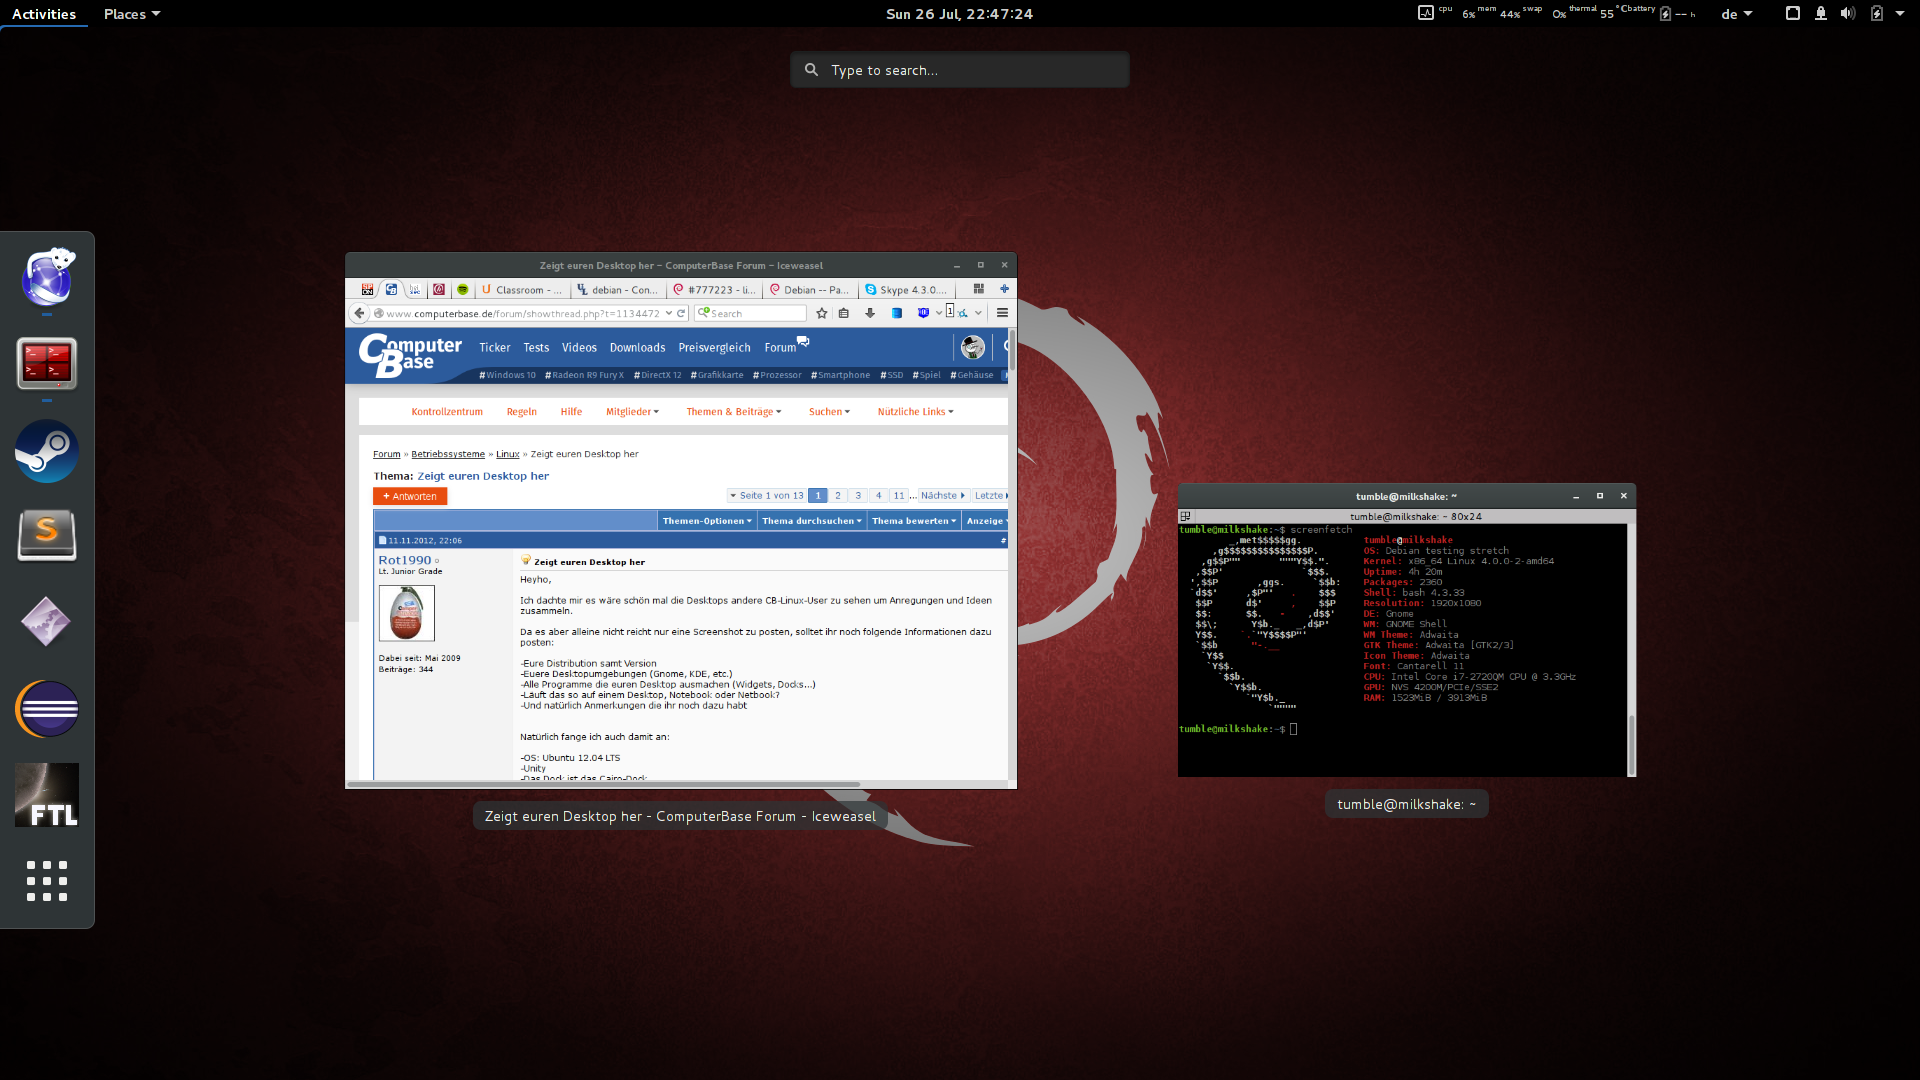Viewport: 1920px width, 1080px height.
Task: Launch Steam from the dock
Action: [47, 451]
